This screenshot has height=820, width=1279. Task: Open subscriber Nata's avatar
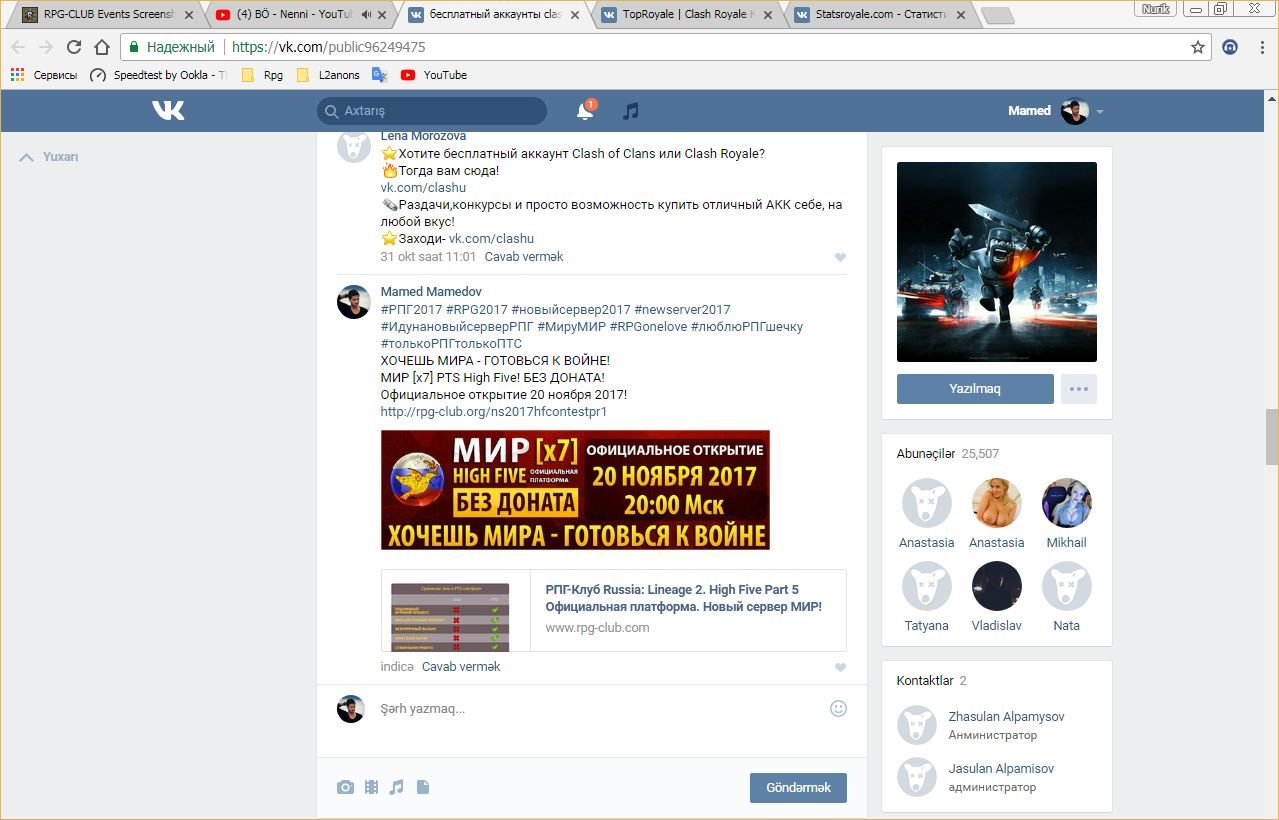point(1067,586)
